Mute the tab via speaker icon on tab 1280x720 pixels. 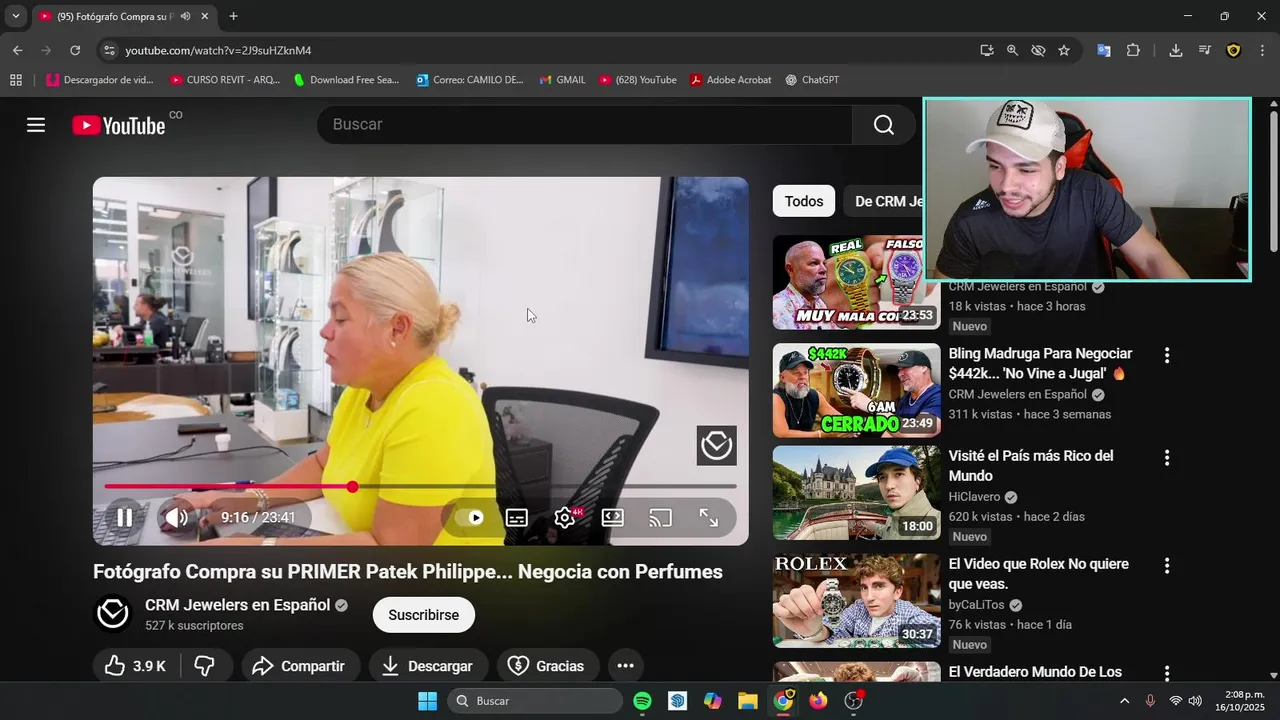(186, 16)
